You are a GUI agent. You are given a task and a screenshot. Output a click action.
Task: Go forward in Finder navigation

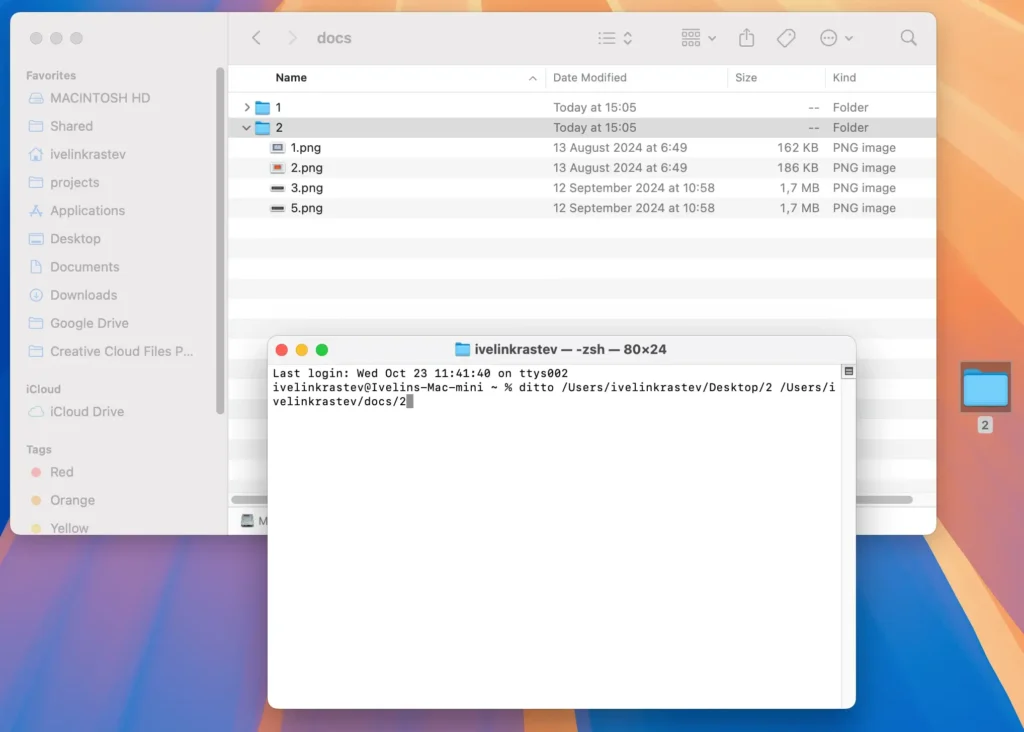[292, 38]
